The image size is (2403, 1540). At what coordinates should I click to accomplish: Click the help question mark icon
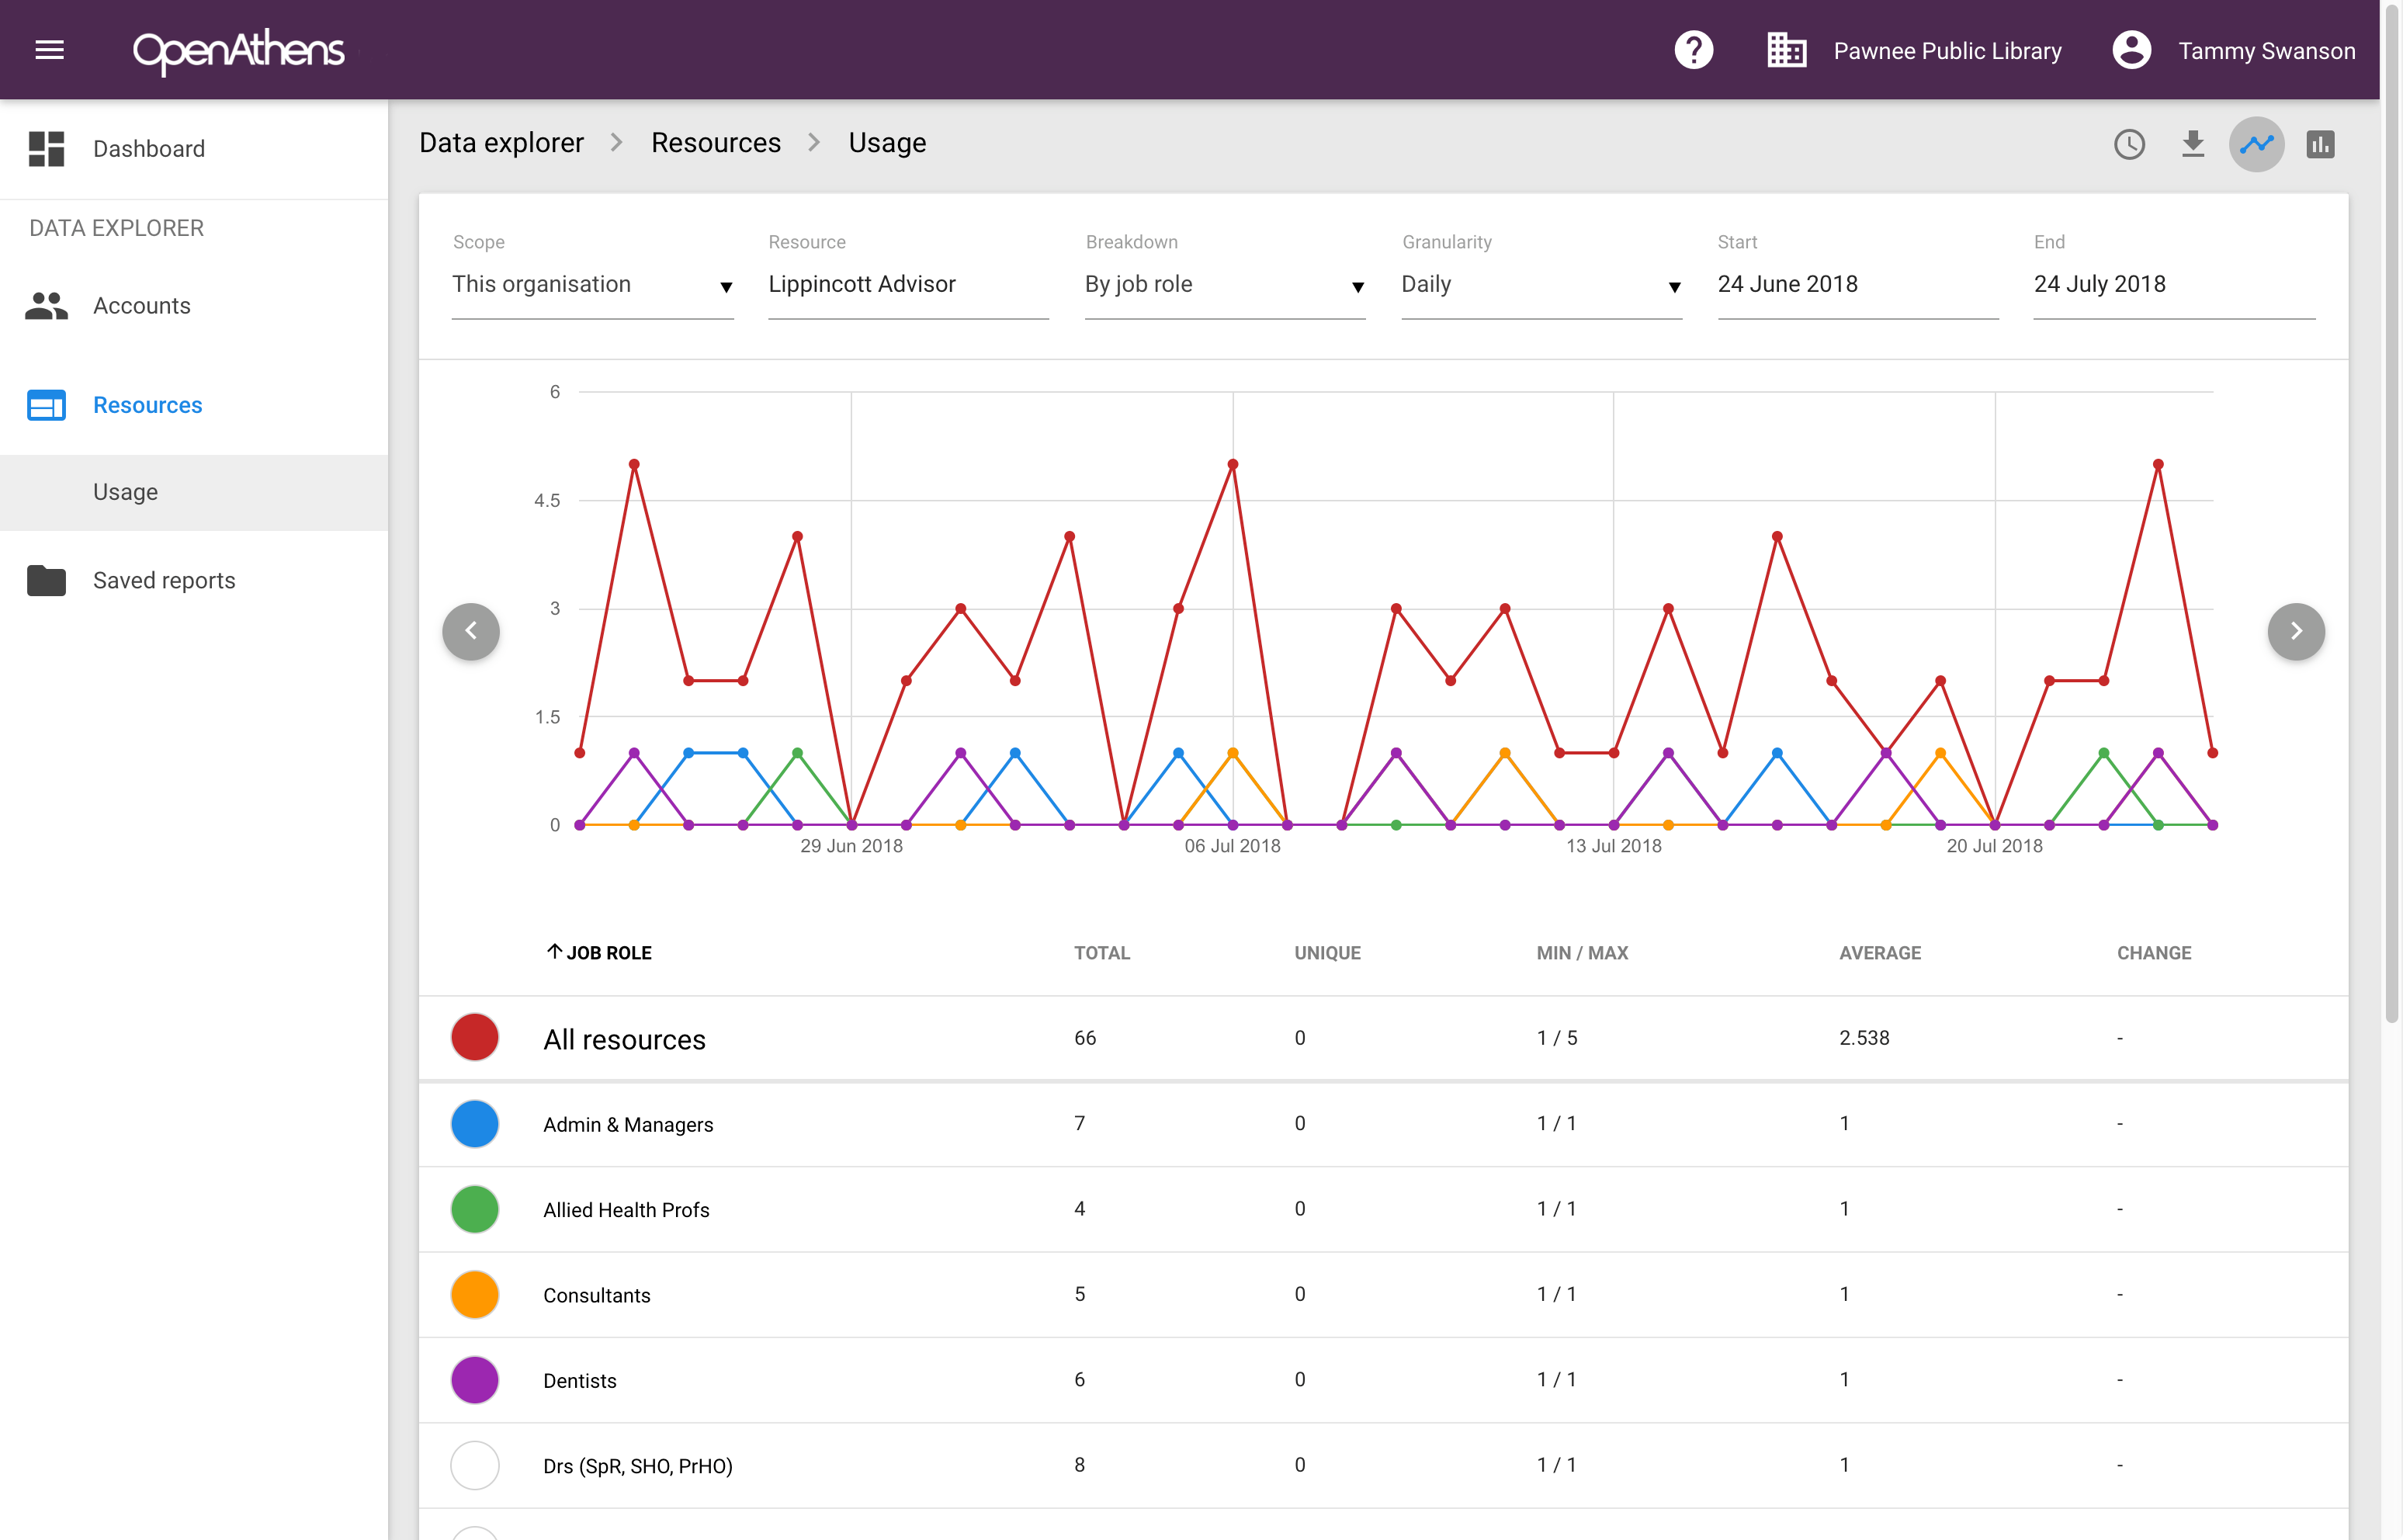tap(1693, 50)
